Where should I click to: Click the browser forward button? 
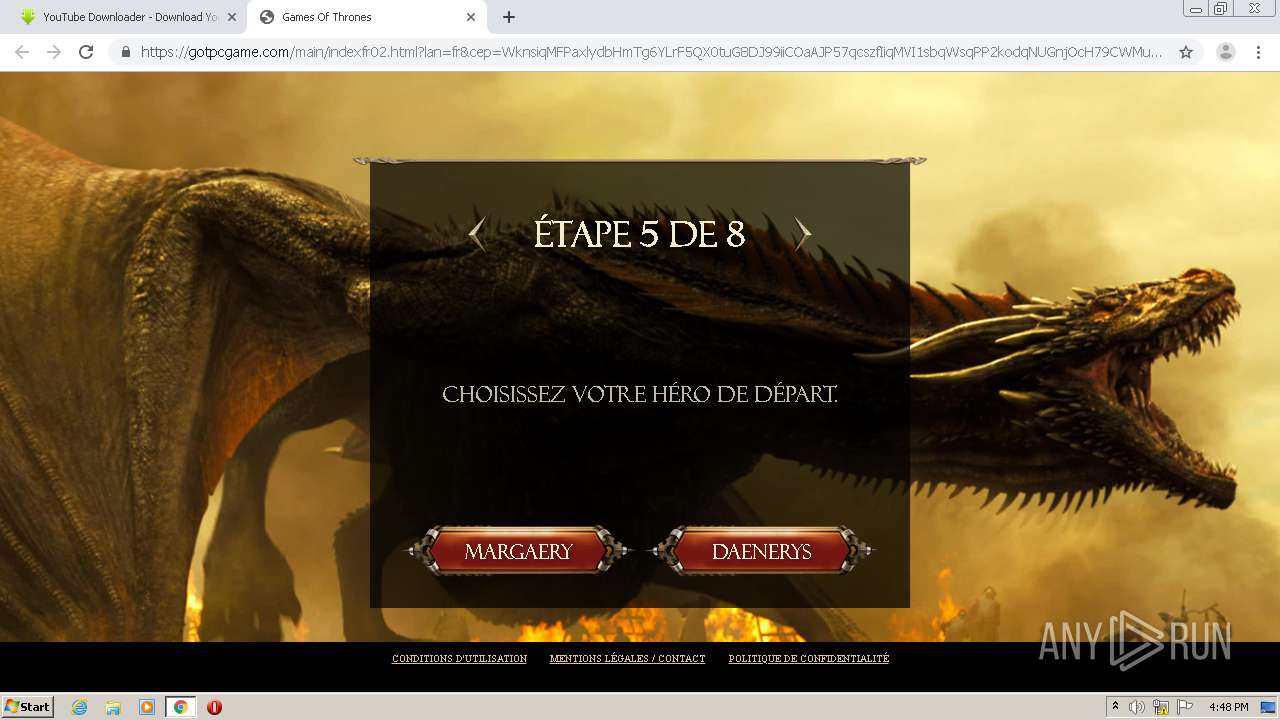54,52
